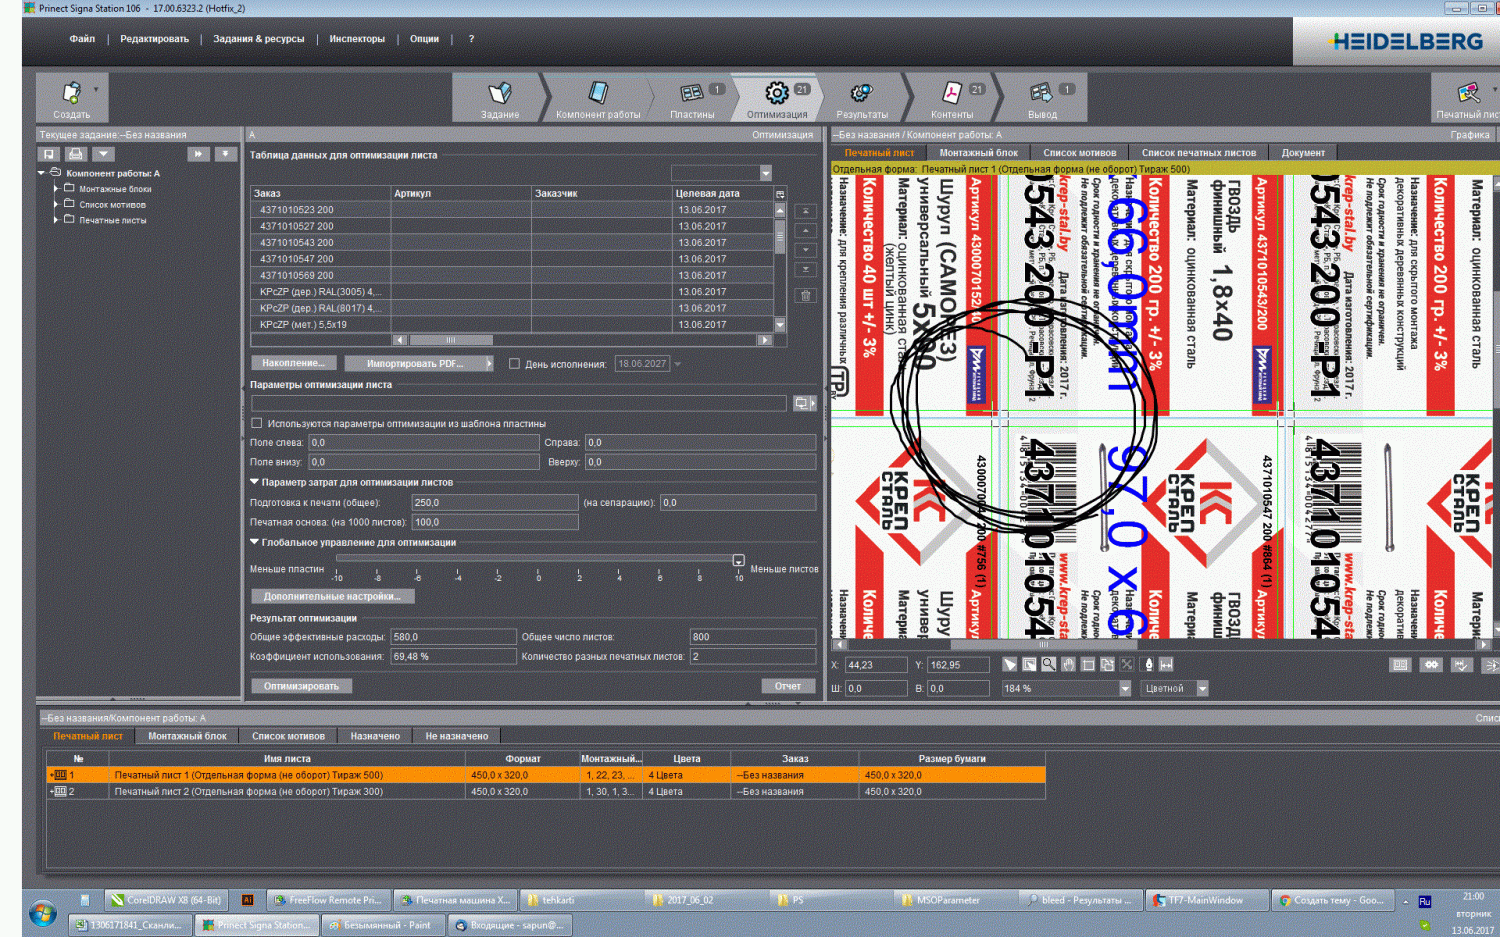Click the Оптимизировать button
Viewport: 1500px width, 937px height.
(x=301, y=686)
